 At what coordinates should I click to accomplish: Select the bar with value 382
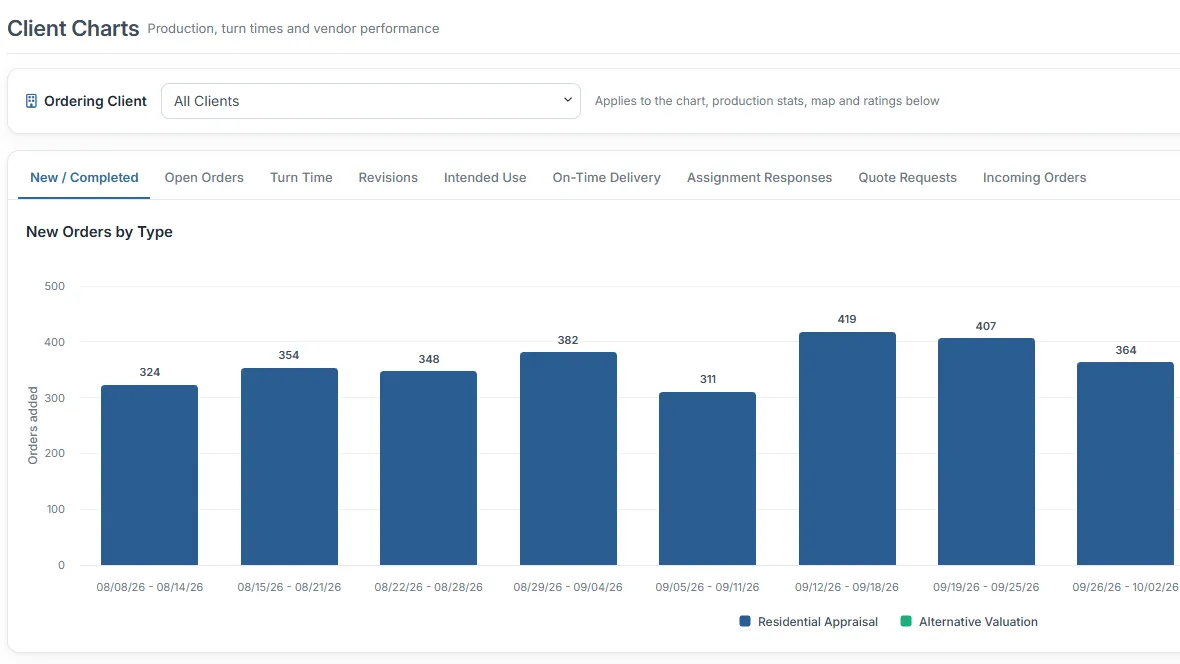click(x=568, y=458)
